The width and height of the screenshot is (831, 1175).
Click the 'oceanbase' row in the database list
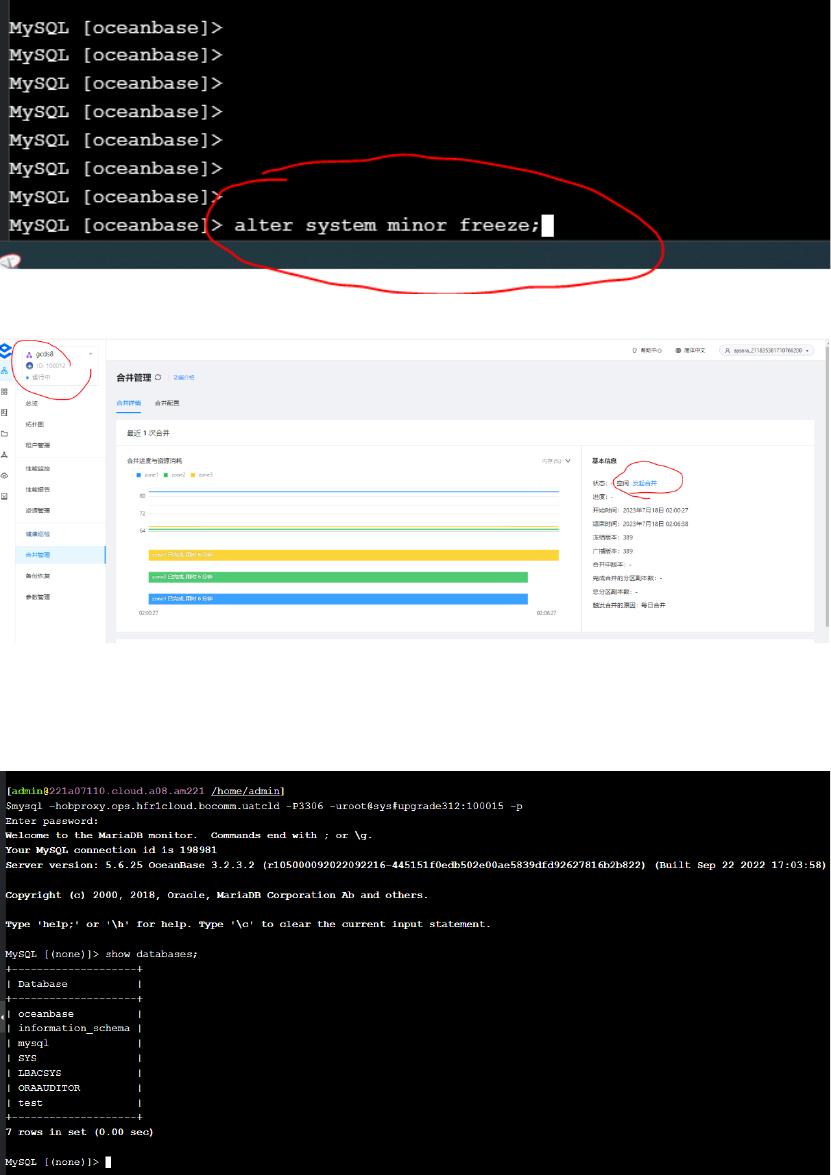46,1013
